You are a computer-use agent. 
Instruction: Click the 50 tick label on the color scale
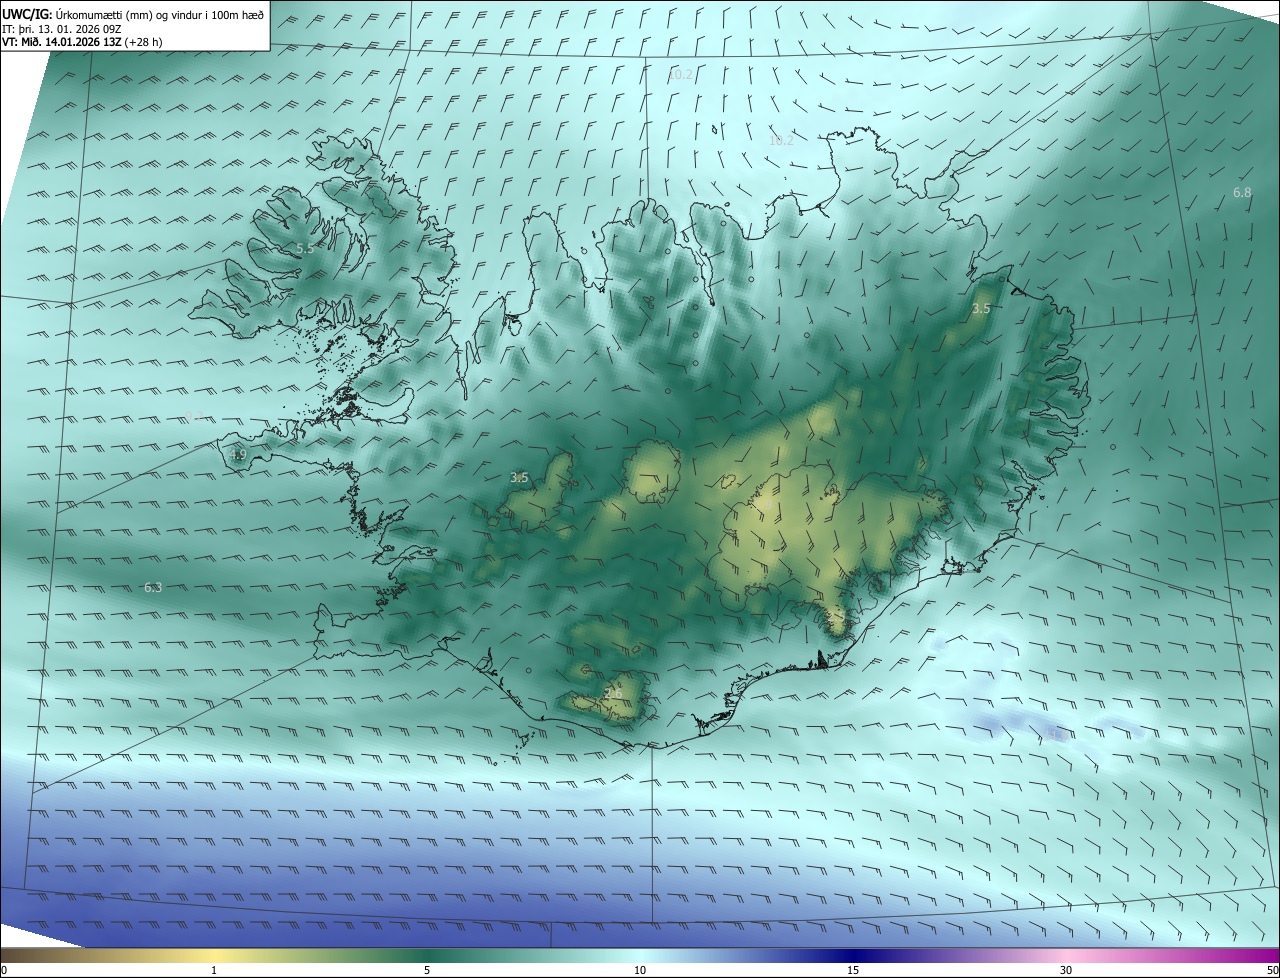coord(1272,970)
